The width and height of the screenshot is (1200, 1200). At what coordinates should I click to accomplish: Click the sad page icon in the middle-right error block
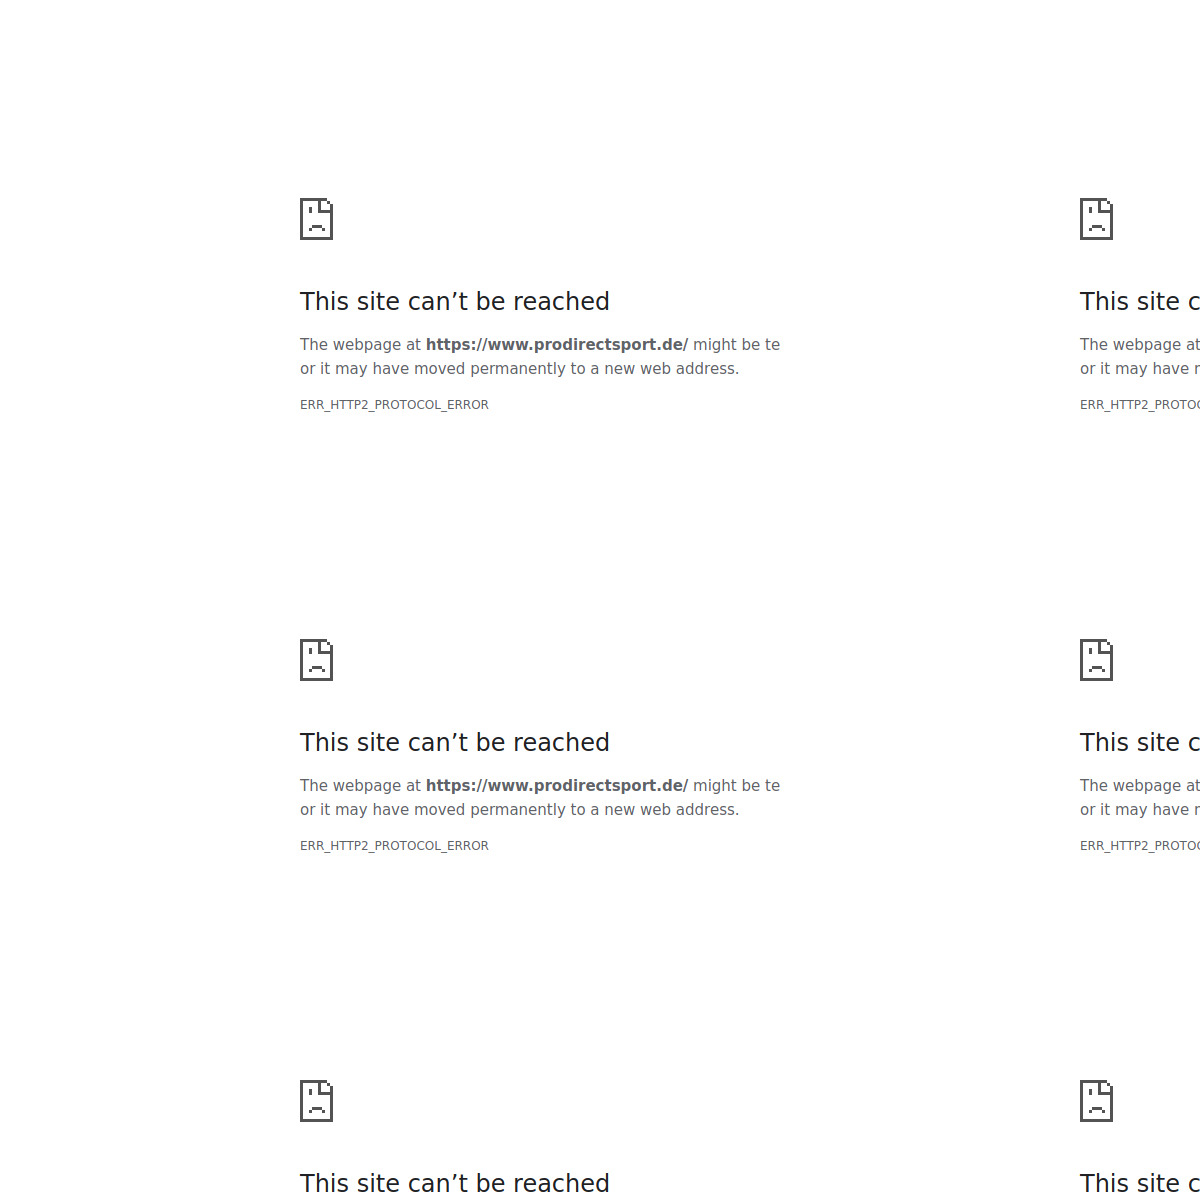coord(1096,660)
